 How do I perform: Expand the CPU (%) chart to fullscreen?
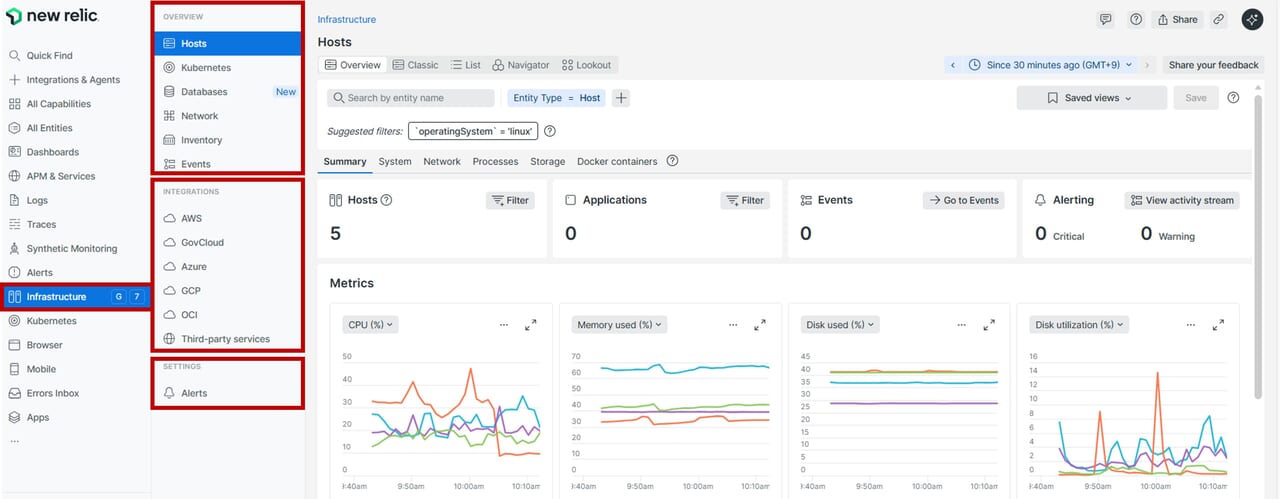click(x=531, y=325)
